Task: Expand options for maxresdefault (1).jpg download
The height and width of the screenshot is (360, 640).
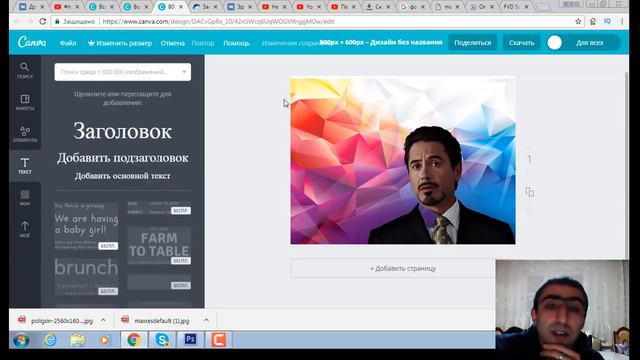Action: [206, 320]
